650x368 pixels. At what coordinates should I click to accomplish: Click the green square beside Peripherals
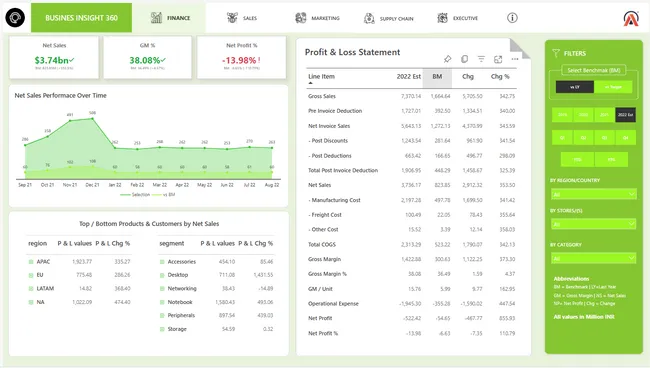click(162, 316)
